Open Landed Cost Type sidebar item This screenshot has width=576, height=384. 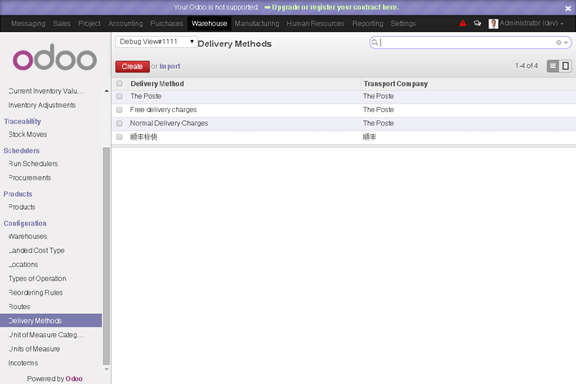coord(36,250)
